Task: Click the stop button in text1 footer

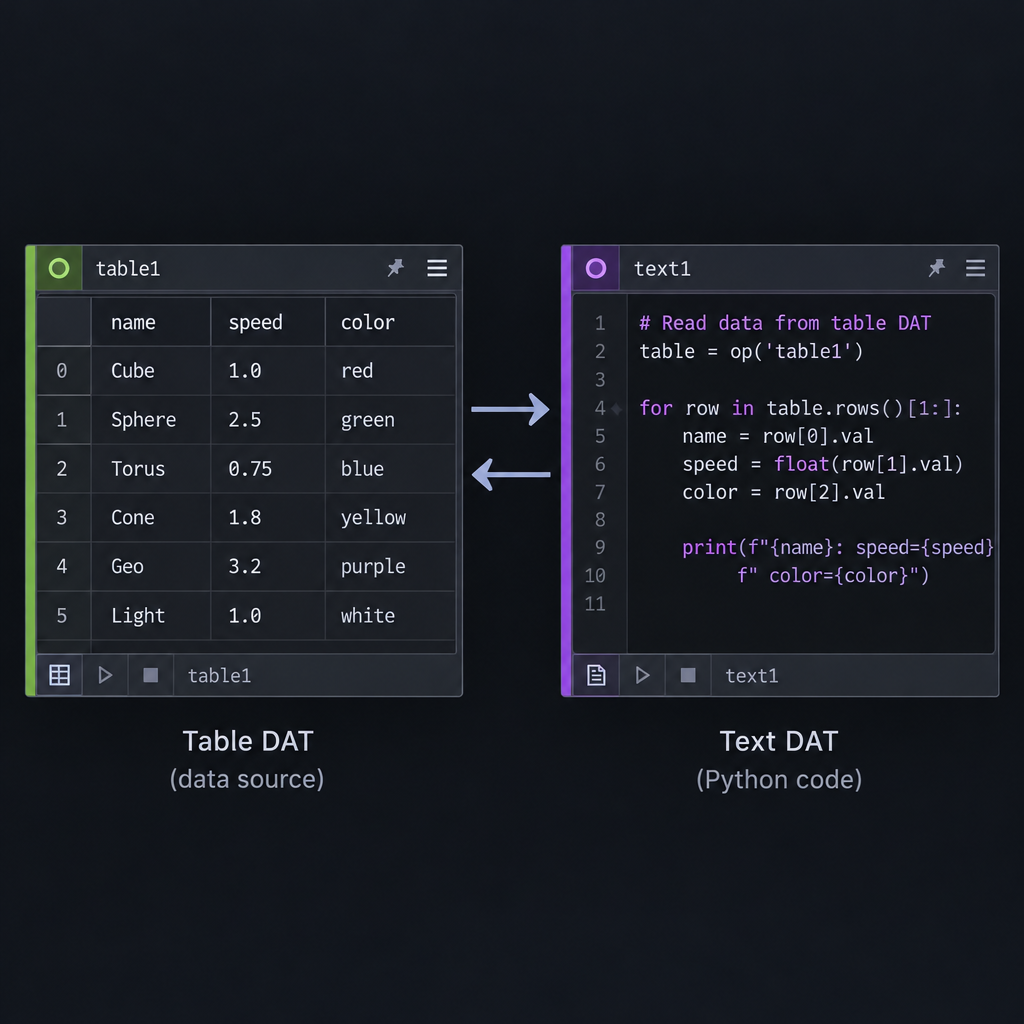Action: point(688,675)
